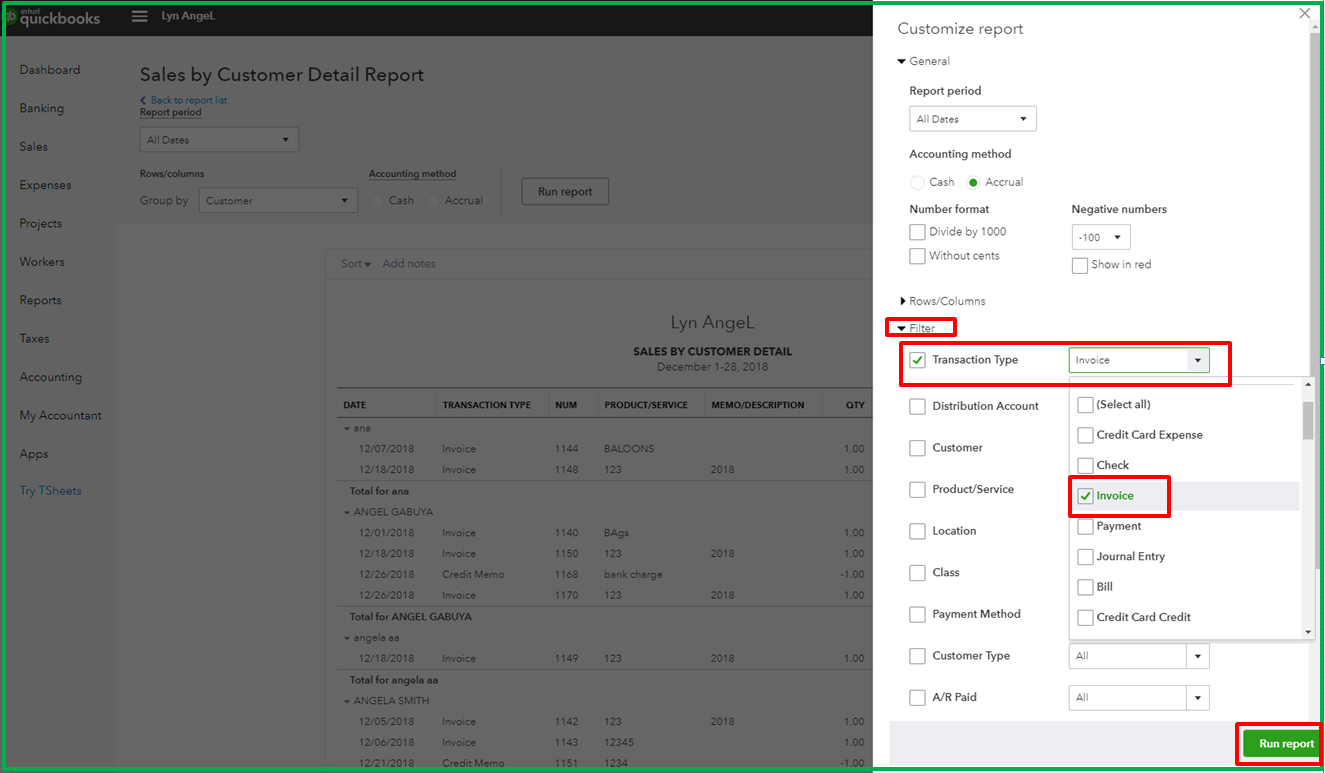Open Dashboard in the sidebar
The height and width of the screenshot is (773, 1325).
point(50,70)
